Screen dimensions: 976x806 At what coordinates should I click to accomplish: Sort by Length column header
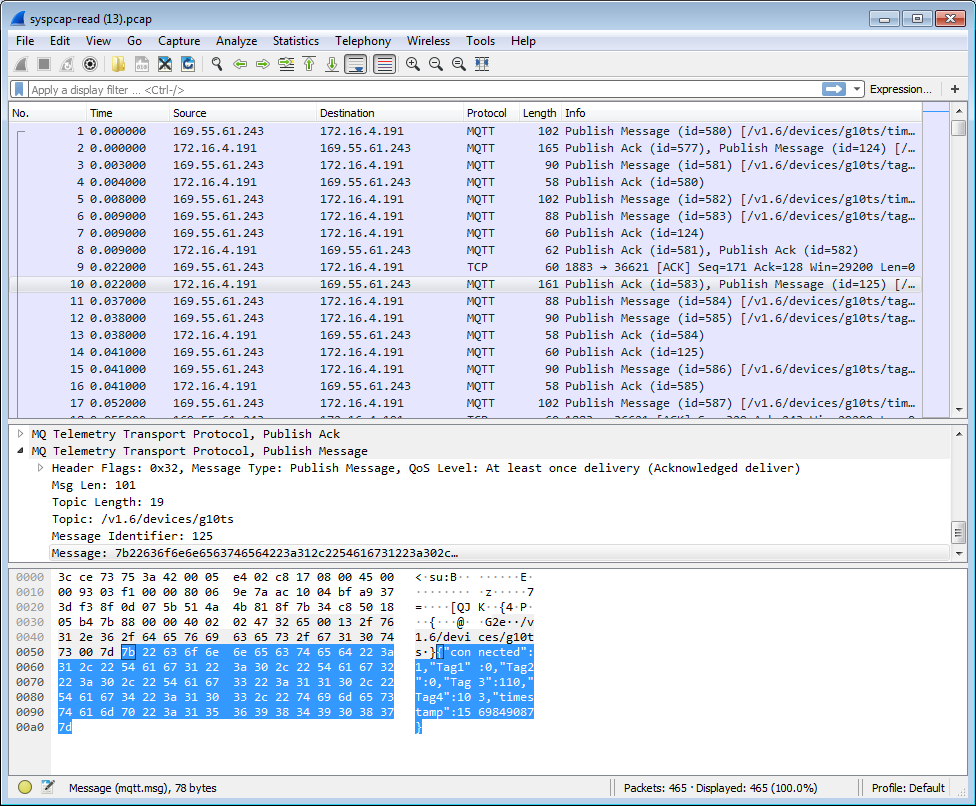(x=540, y=113)
